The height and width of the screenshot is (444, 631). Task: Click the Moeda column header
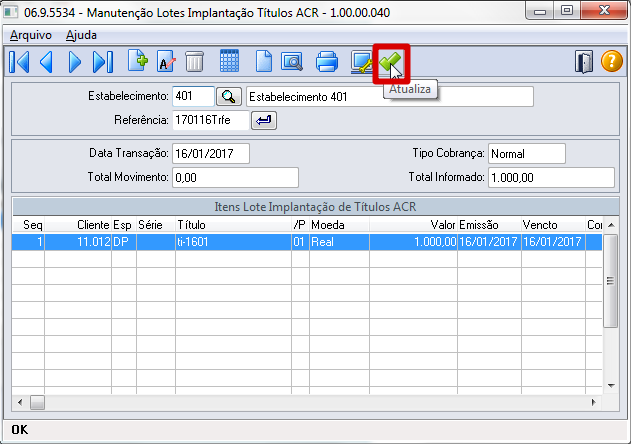(x=339, y=225)
